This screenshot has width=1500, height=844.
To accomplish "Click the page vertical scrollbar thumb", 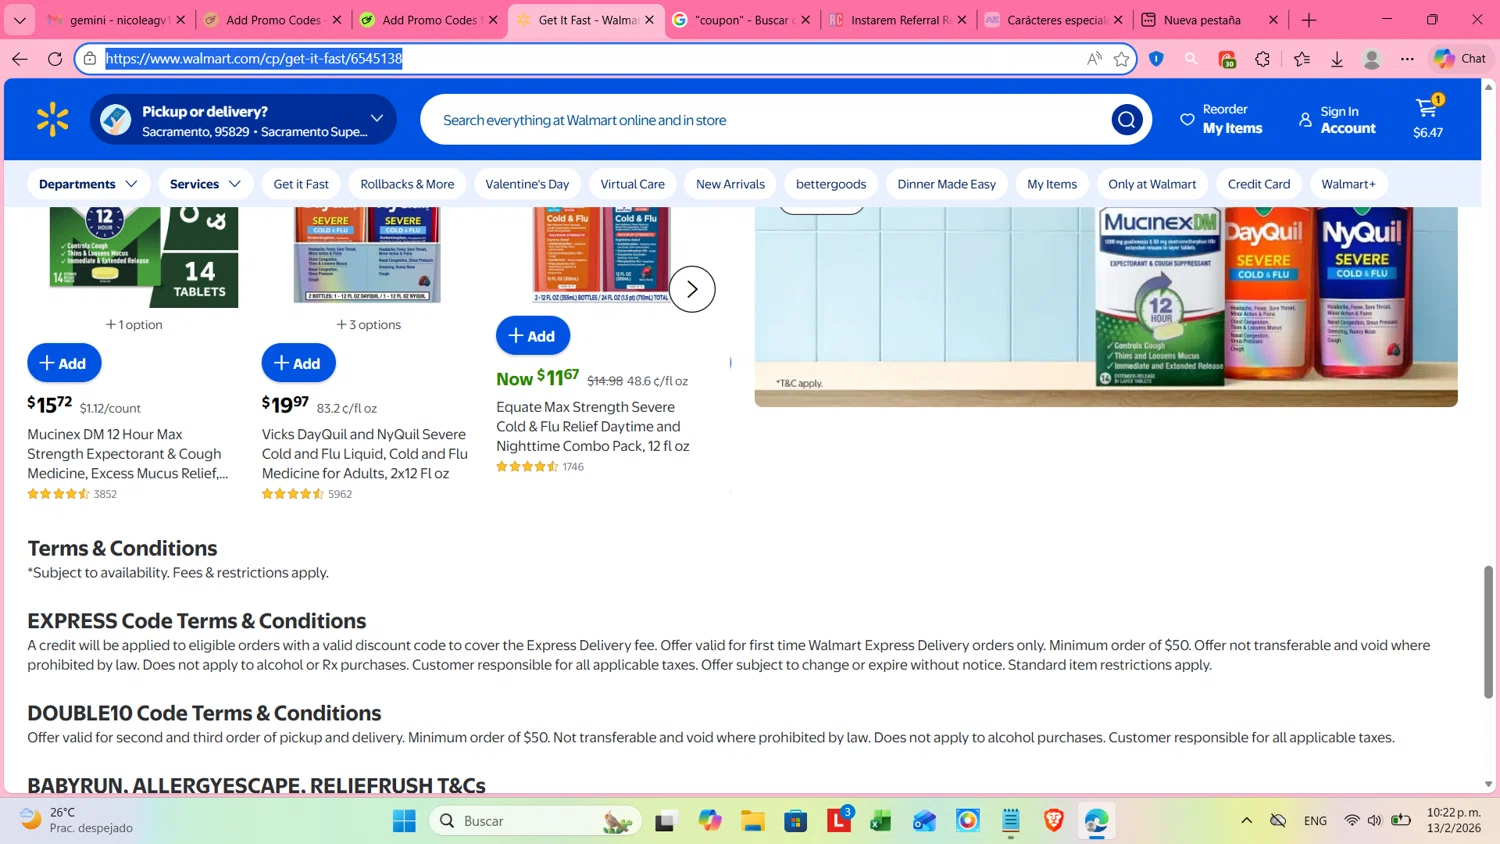I will tap(1488, 630).
